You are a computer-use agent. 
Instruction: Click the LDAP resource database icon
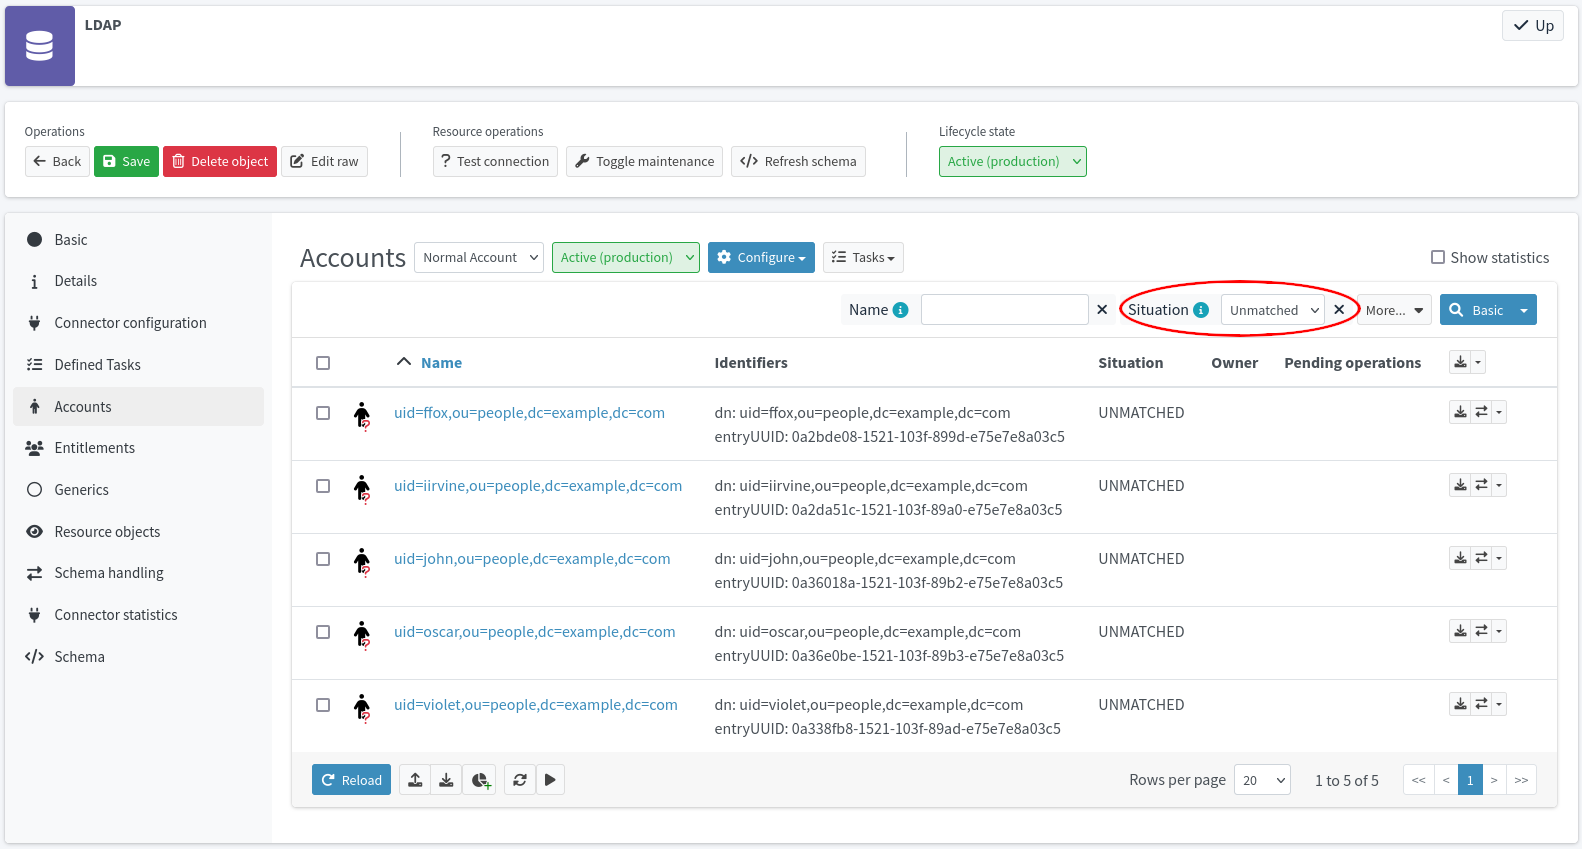point(40,46)
